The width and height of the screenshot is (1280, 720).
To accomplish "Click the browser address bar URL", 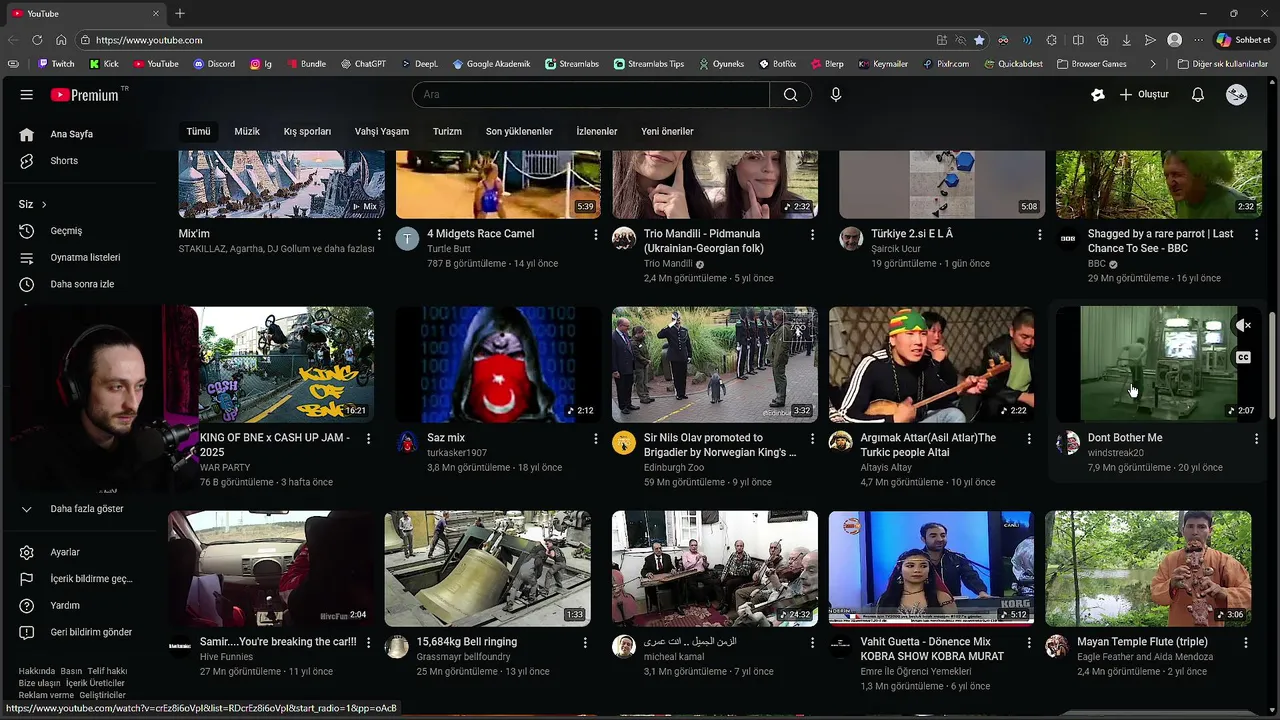I will pos(149,40).
